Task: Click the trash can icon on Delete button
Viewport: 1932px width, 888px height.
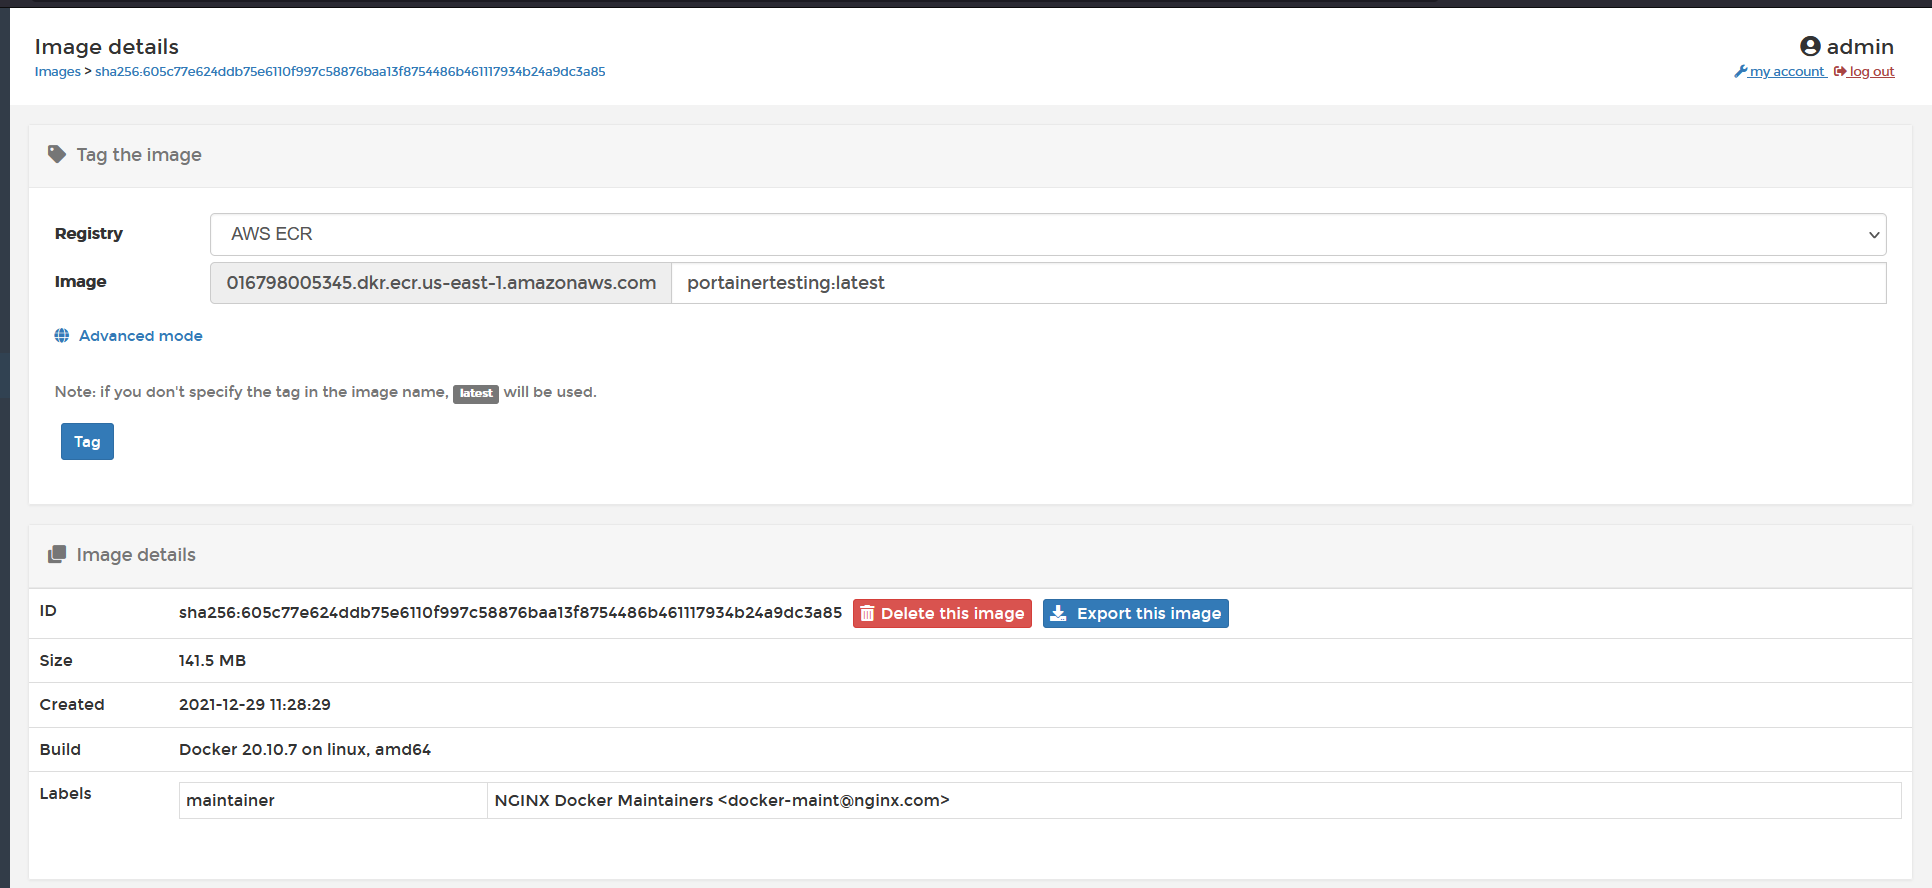Action: pos(867,614)
